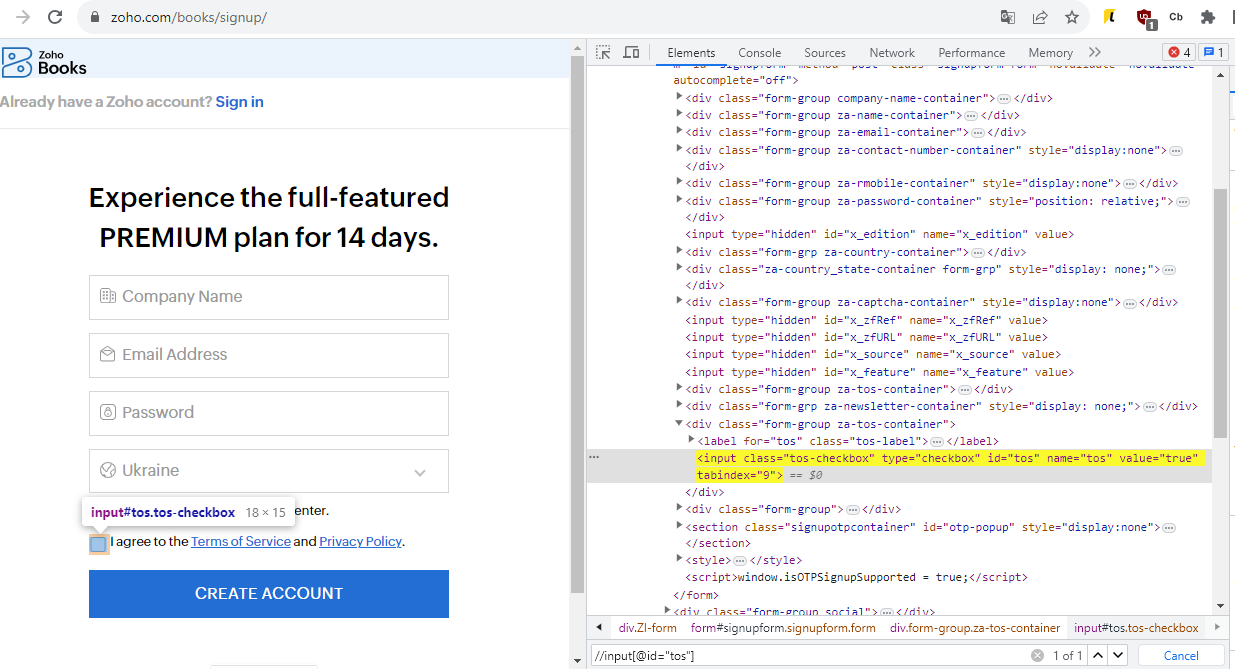1235x669 pixels.
Task: Clear the DevTools search query
Action: tap(1037, 655)
